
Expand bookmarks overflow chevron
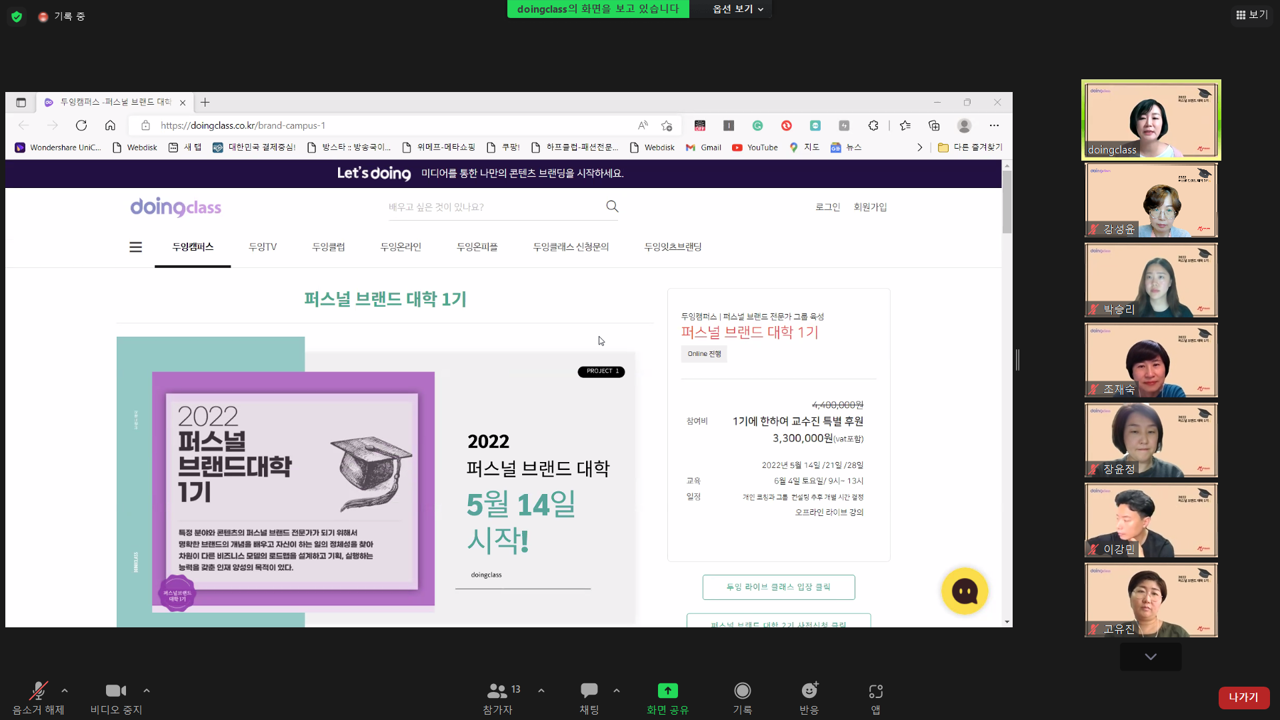click(x=920, y=147)
